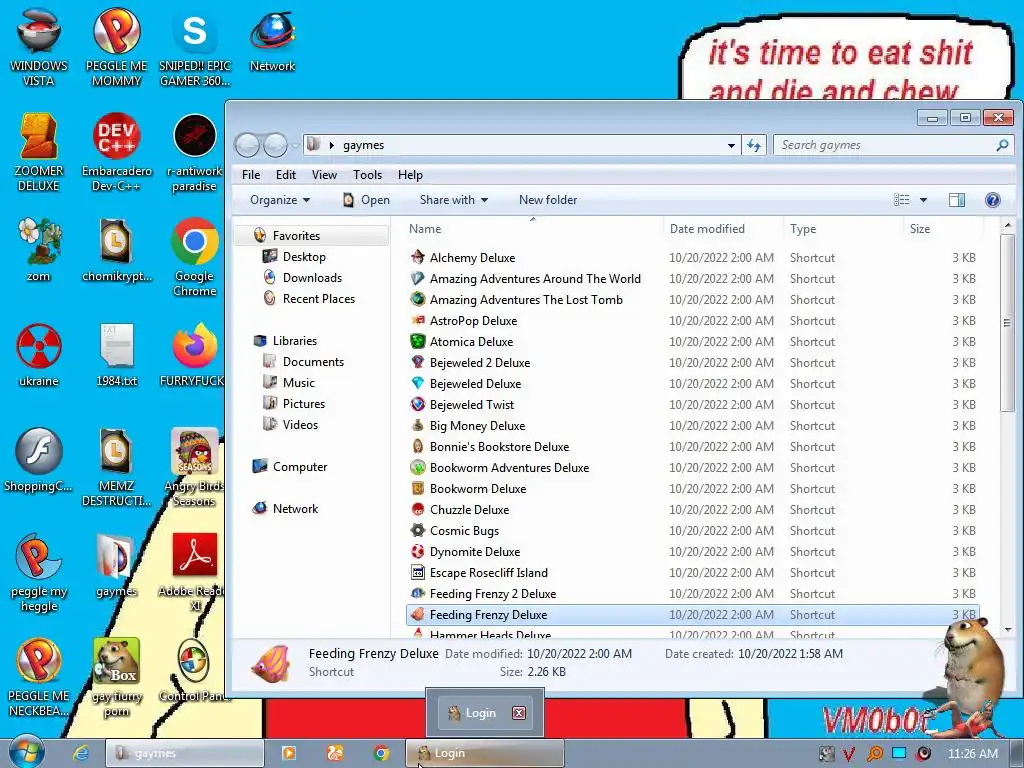Open the Edit menu
Viewport: 1024px width, 768px height.
pos(285,174)
